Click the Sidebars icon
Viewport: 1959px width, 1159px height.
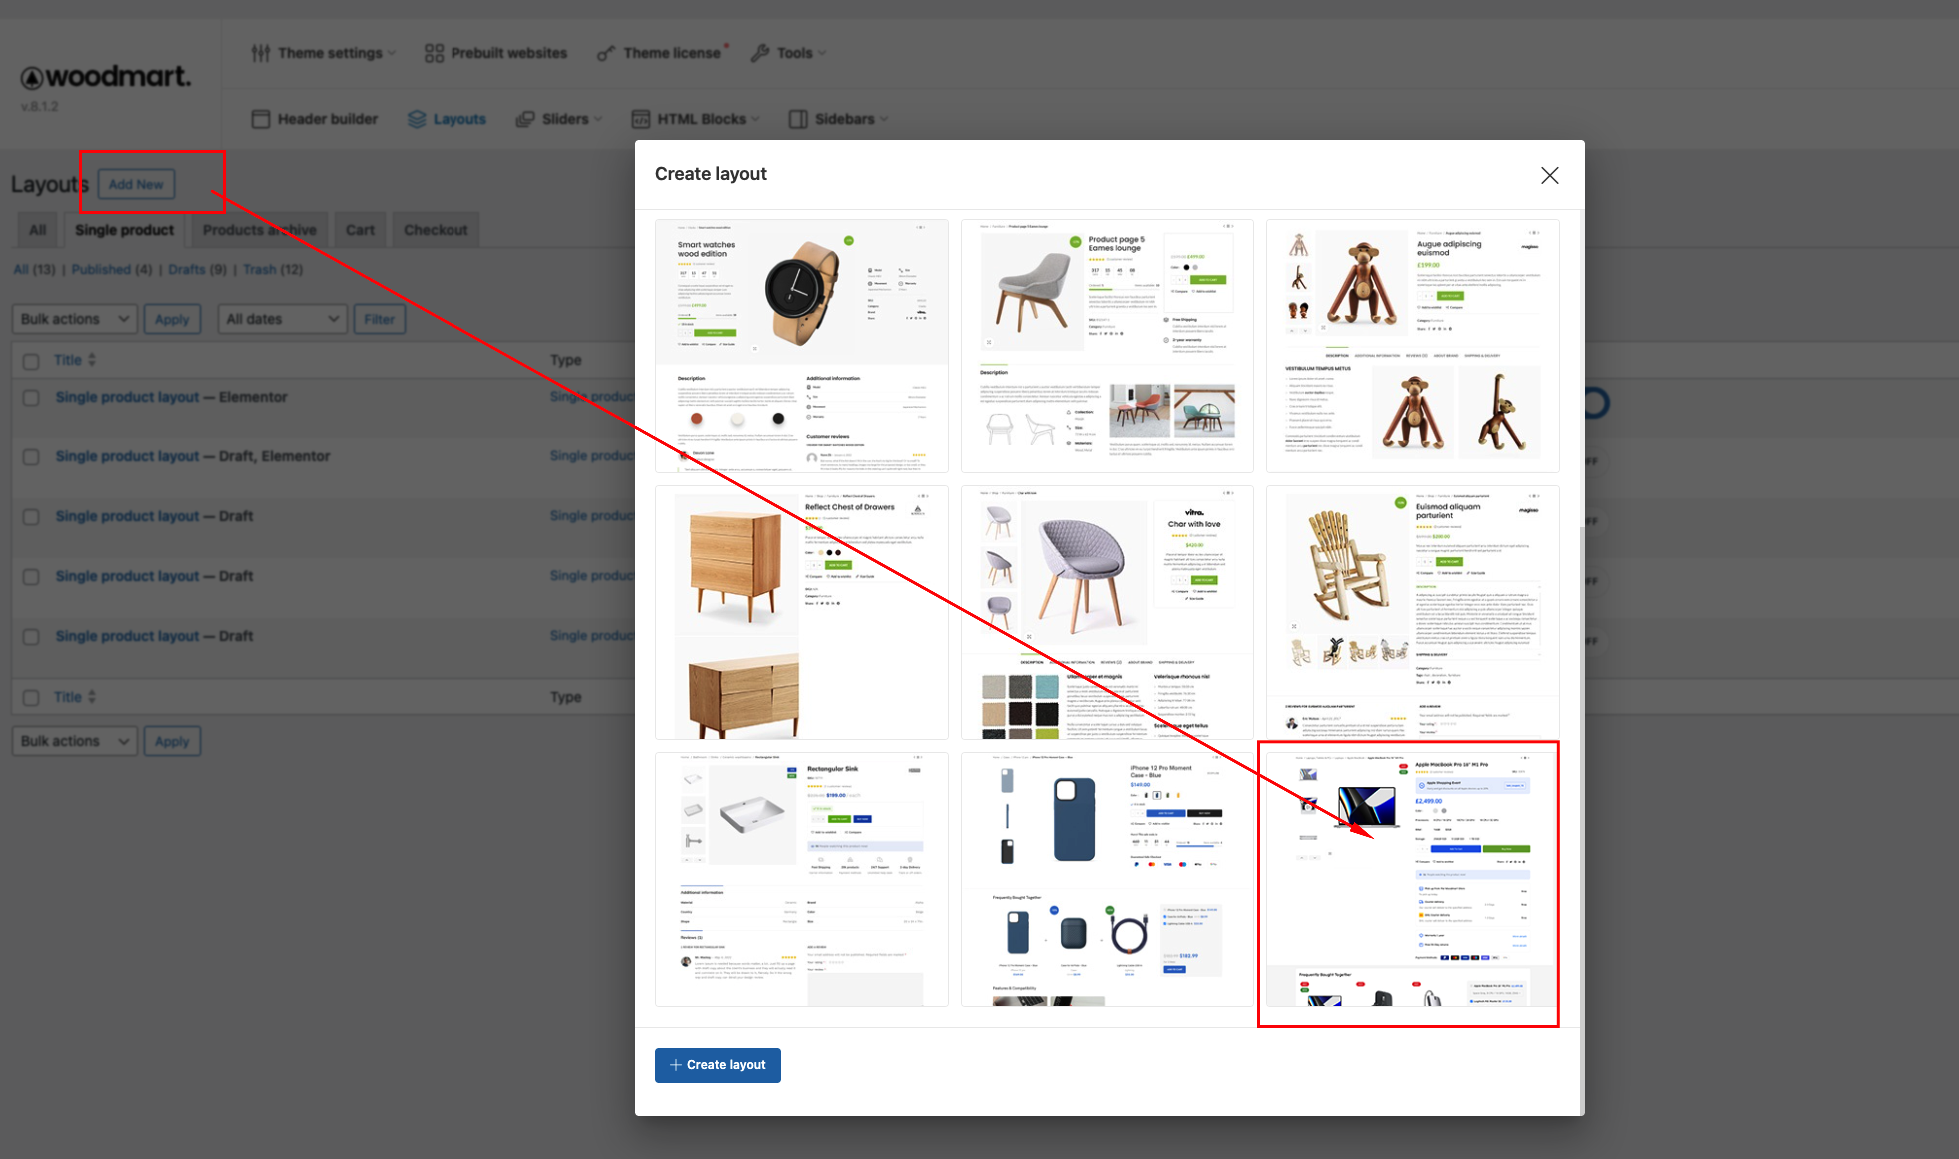pos(798,119)
